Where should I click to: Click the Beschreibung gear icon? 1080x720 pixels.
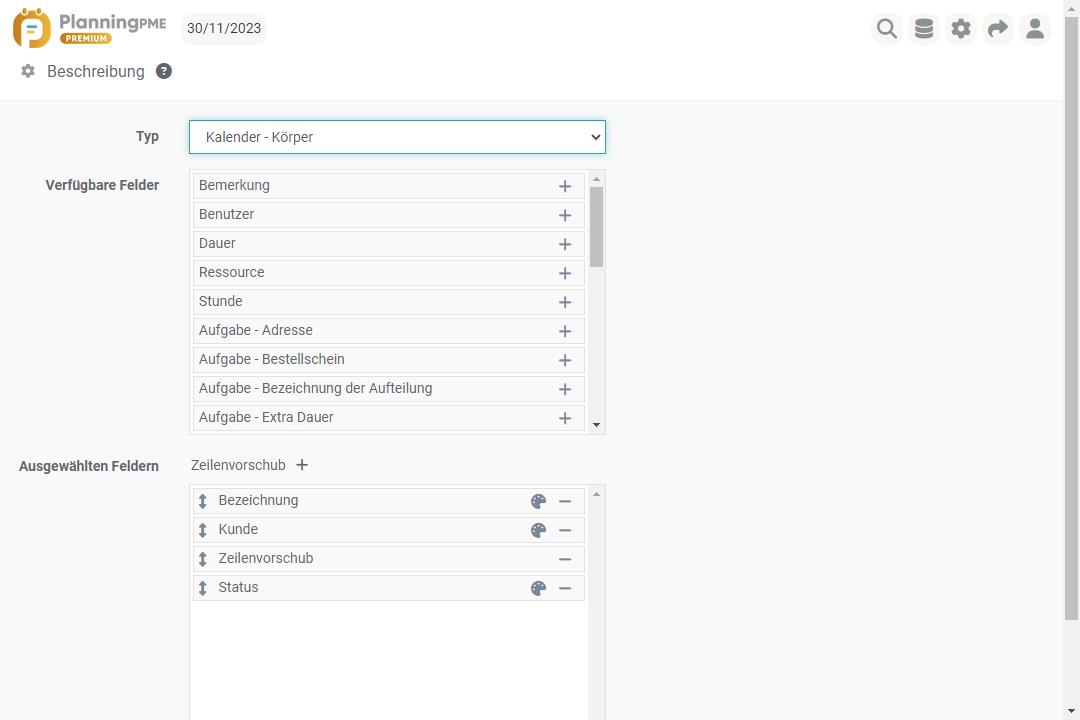28,71
